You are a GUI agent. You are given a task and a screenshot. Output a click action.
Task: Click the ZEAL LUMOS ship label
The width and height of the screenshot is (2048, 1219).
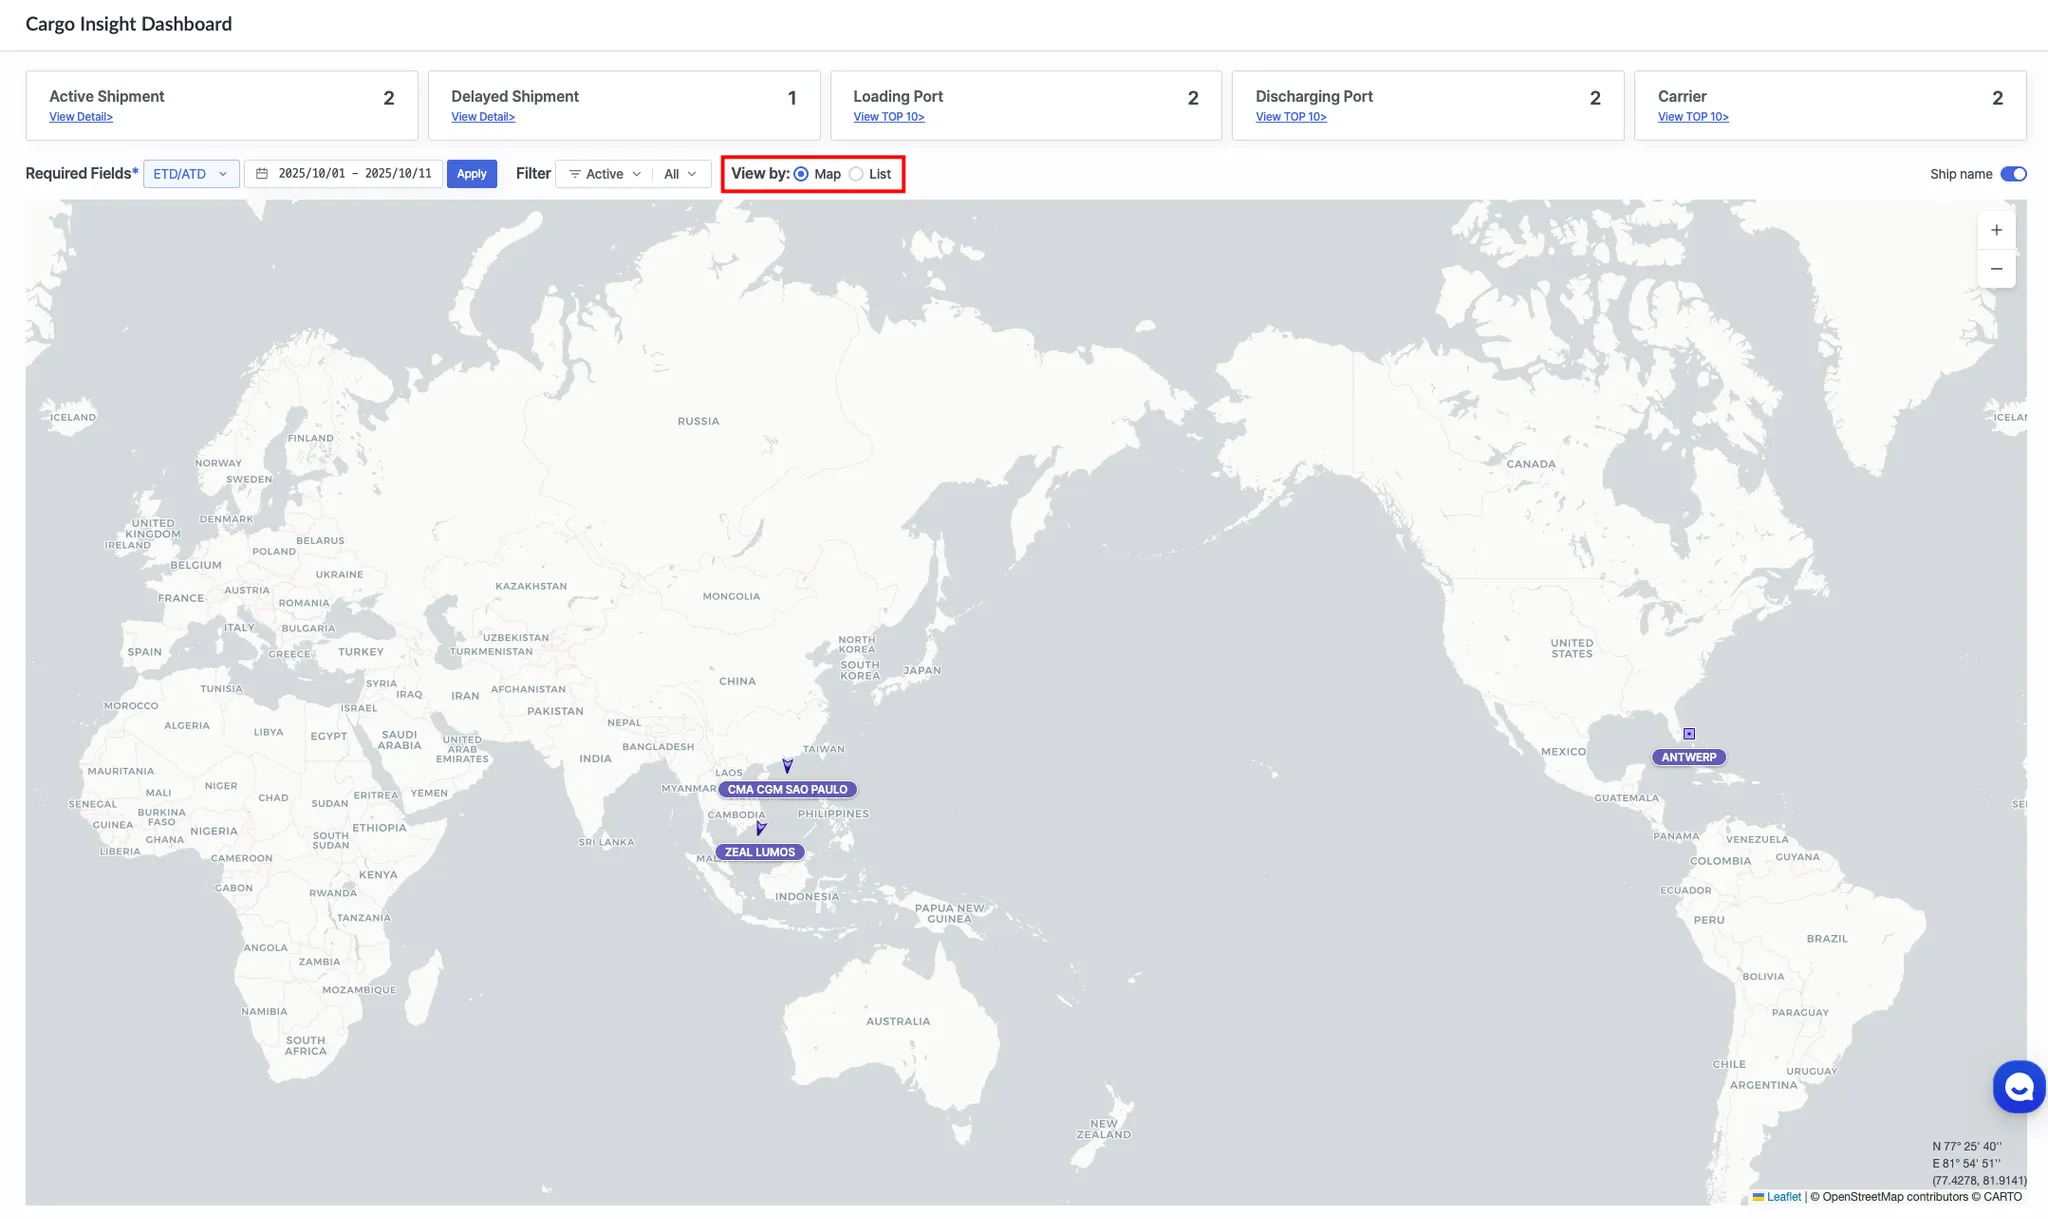point(760,852)
